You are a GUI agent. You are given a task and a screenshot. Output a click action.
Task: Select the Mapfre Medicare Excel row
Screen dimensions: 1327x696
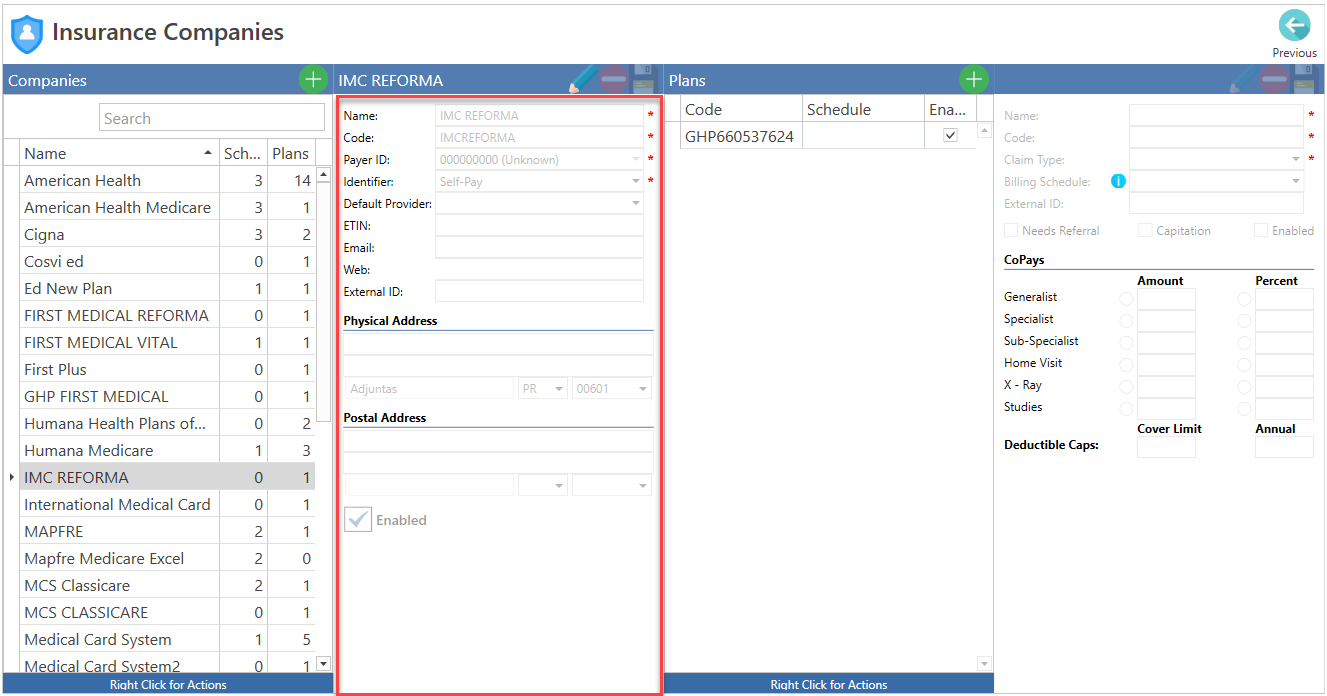168,558
